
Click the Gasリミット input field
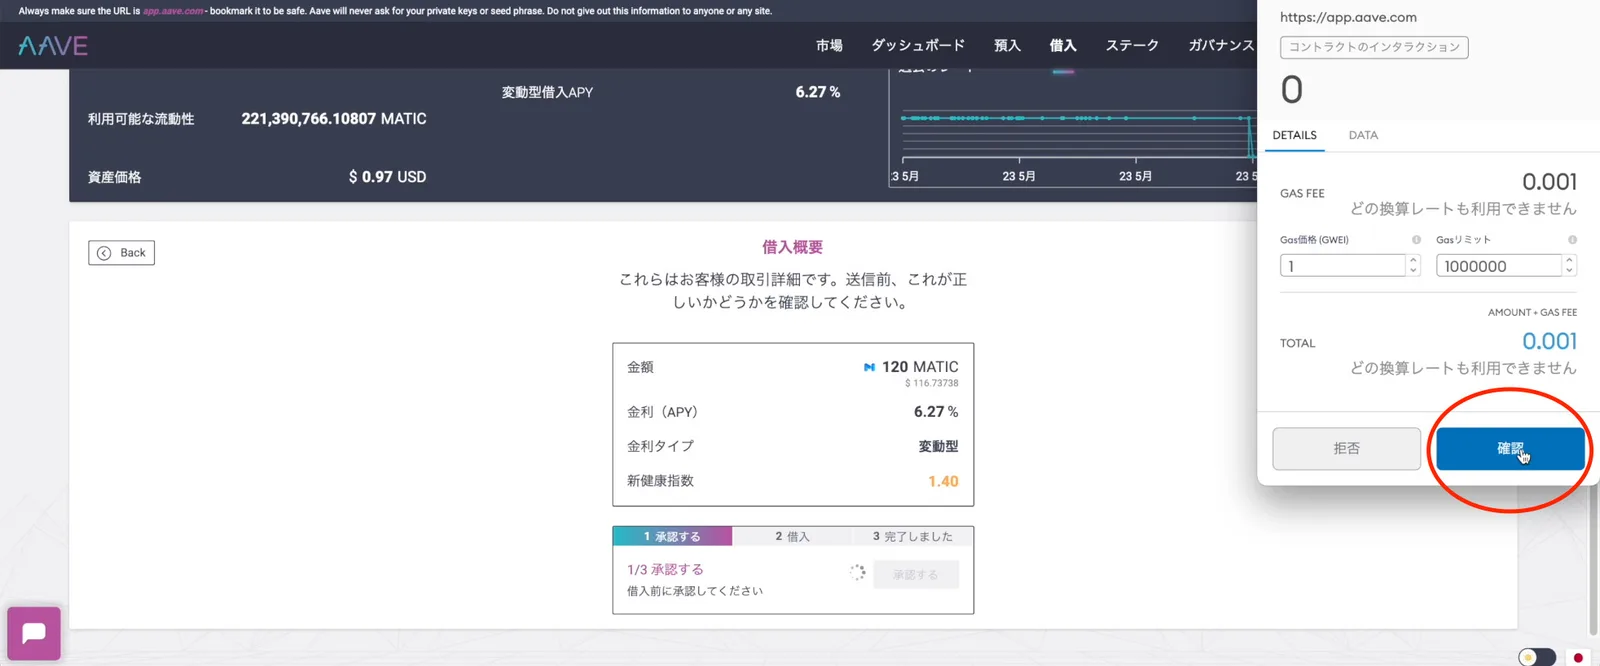pos(1499,266)
